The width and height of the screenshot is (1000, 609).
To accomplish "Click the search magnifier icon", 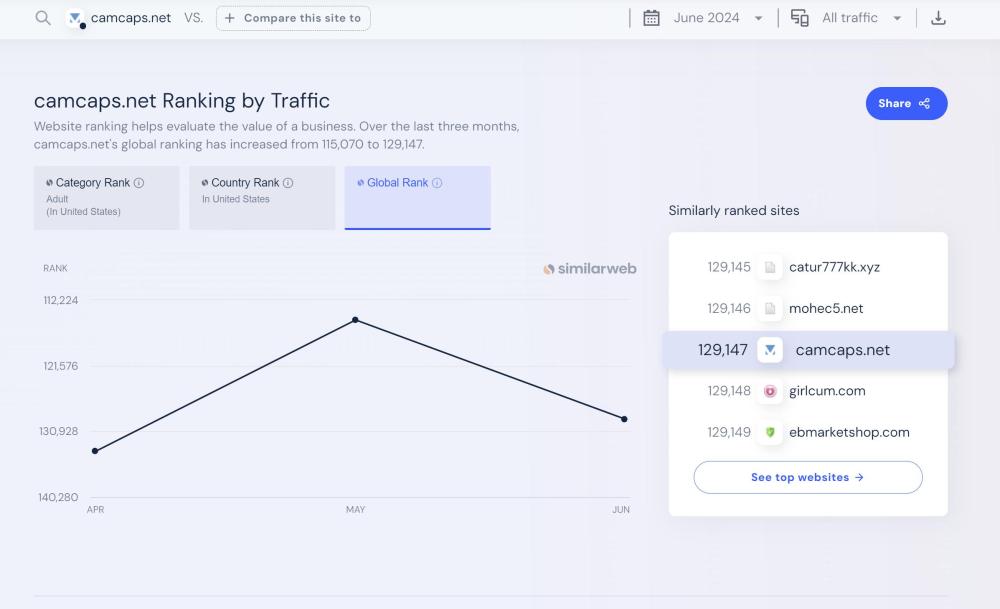I will (43, 18).
